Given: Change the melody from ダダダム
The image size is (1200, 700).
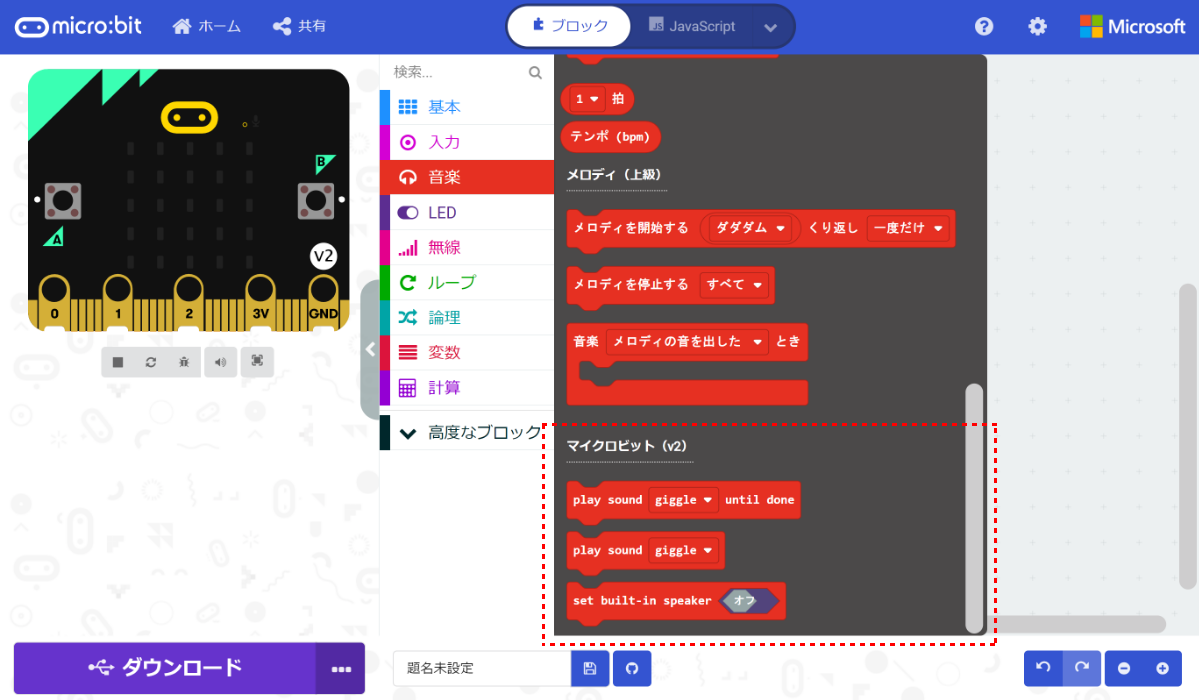Looking at the screenshot, I should coord(750,228).
